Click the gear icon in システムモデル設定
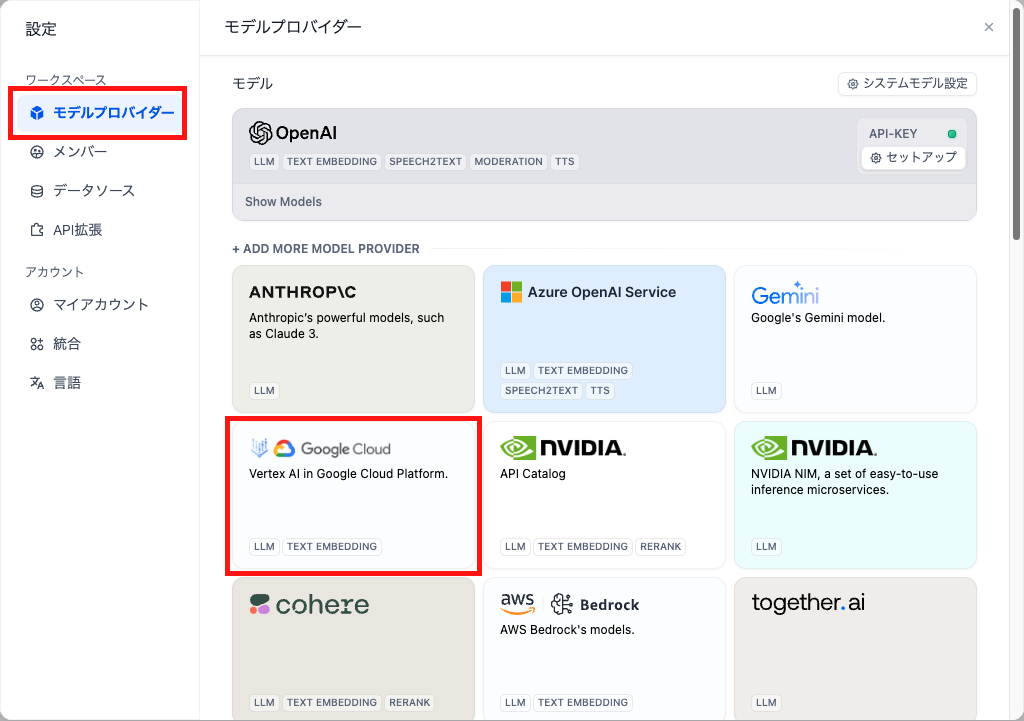The width and height of the screenshot is (1024, 721). 852,84
